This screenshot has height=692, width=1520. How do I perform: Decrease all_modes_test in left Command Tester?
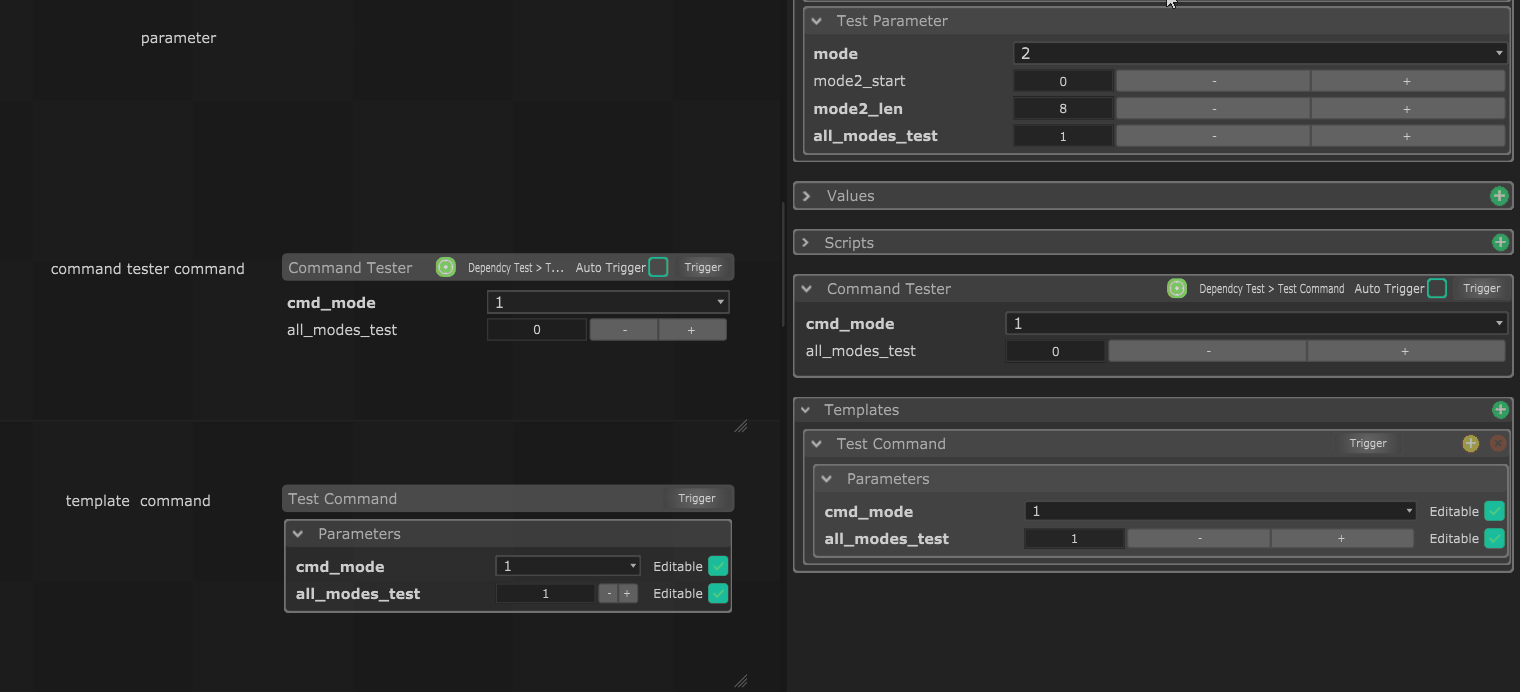624,330
